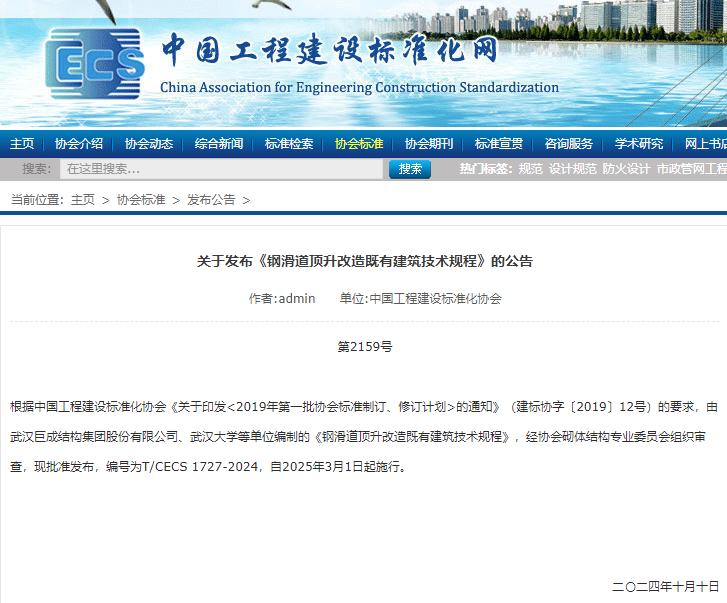Open the 咨询服务 navigation item
The image size is (727, 603).
click(569, 144)
